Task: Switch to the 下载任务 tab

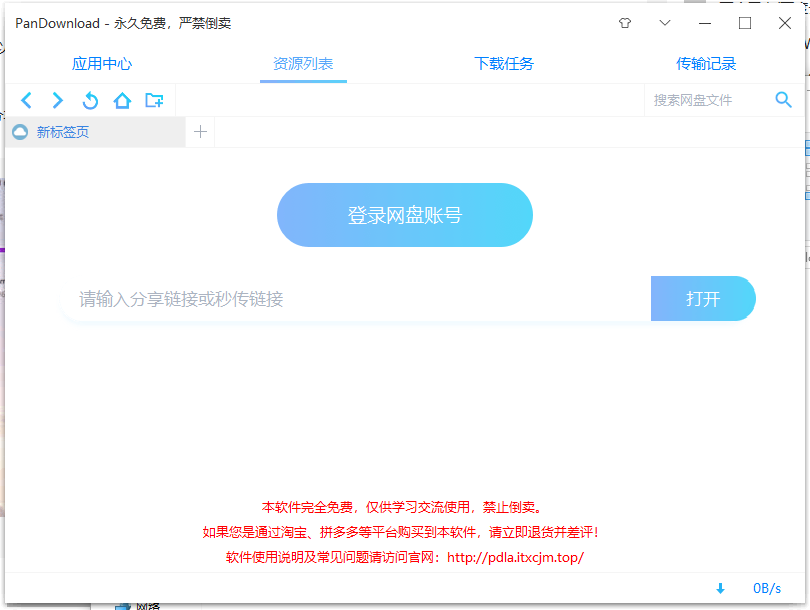Action: (506, 62)
